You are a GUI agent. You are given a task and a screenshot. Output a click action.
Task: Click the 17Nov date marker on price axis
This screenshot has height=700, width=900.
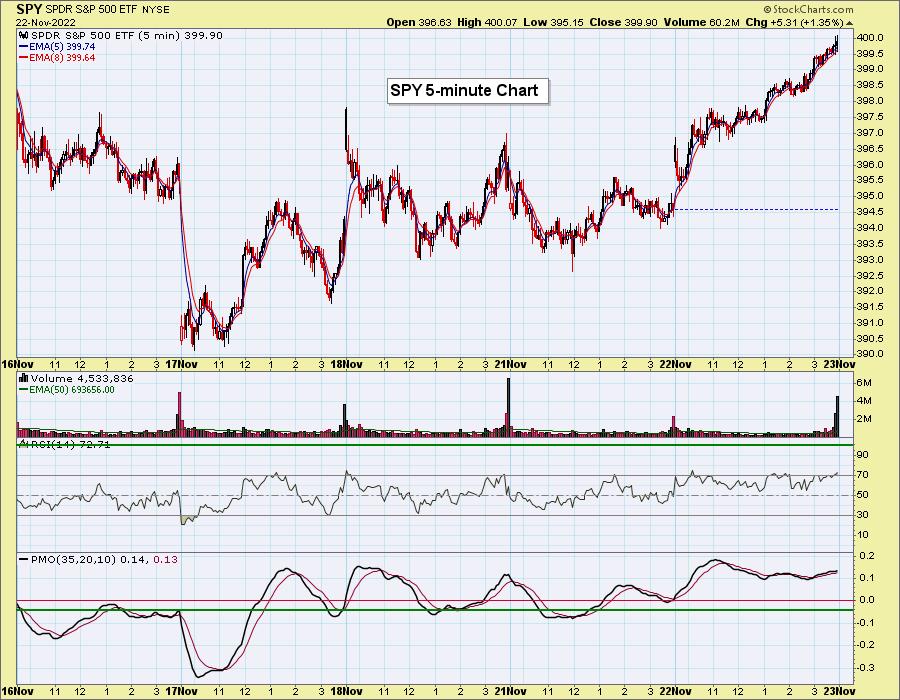coord(181,364)
